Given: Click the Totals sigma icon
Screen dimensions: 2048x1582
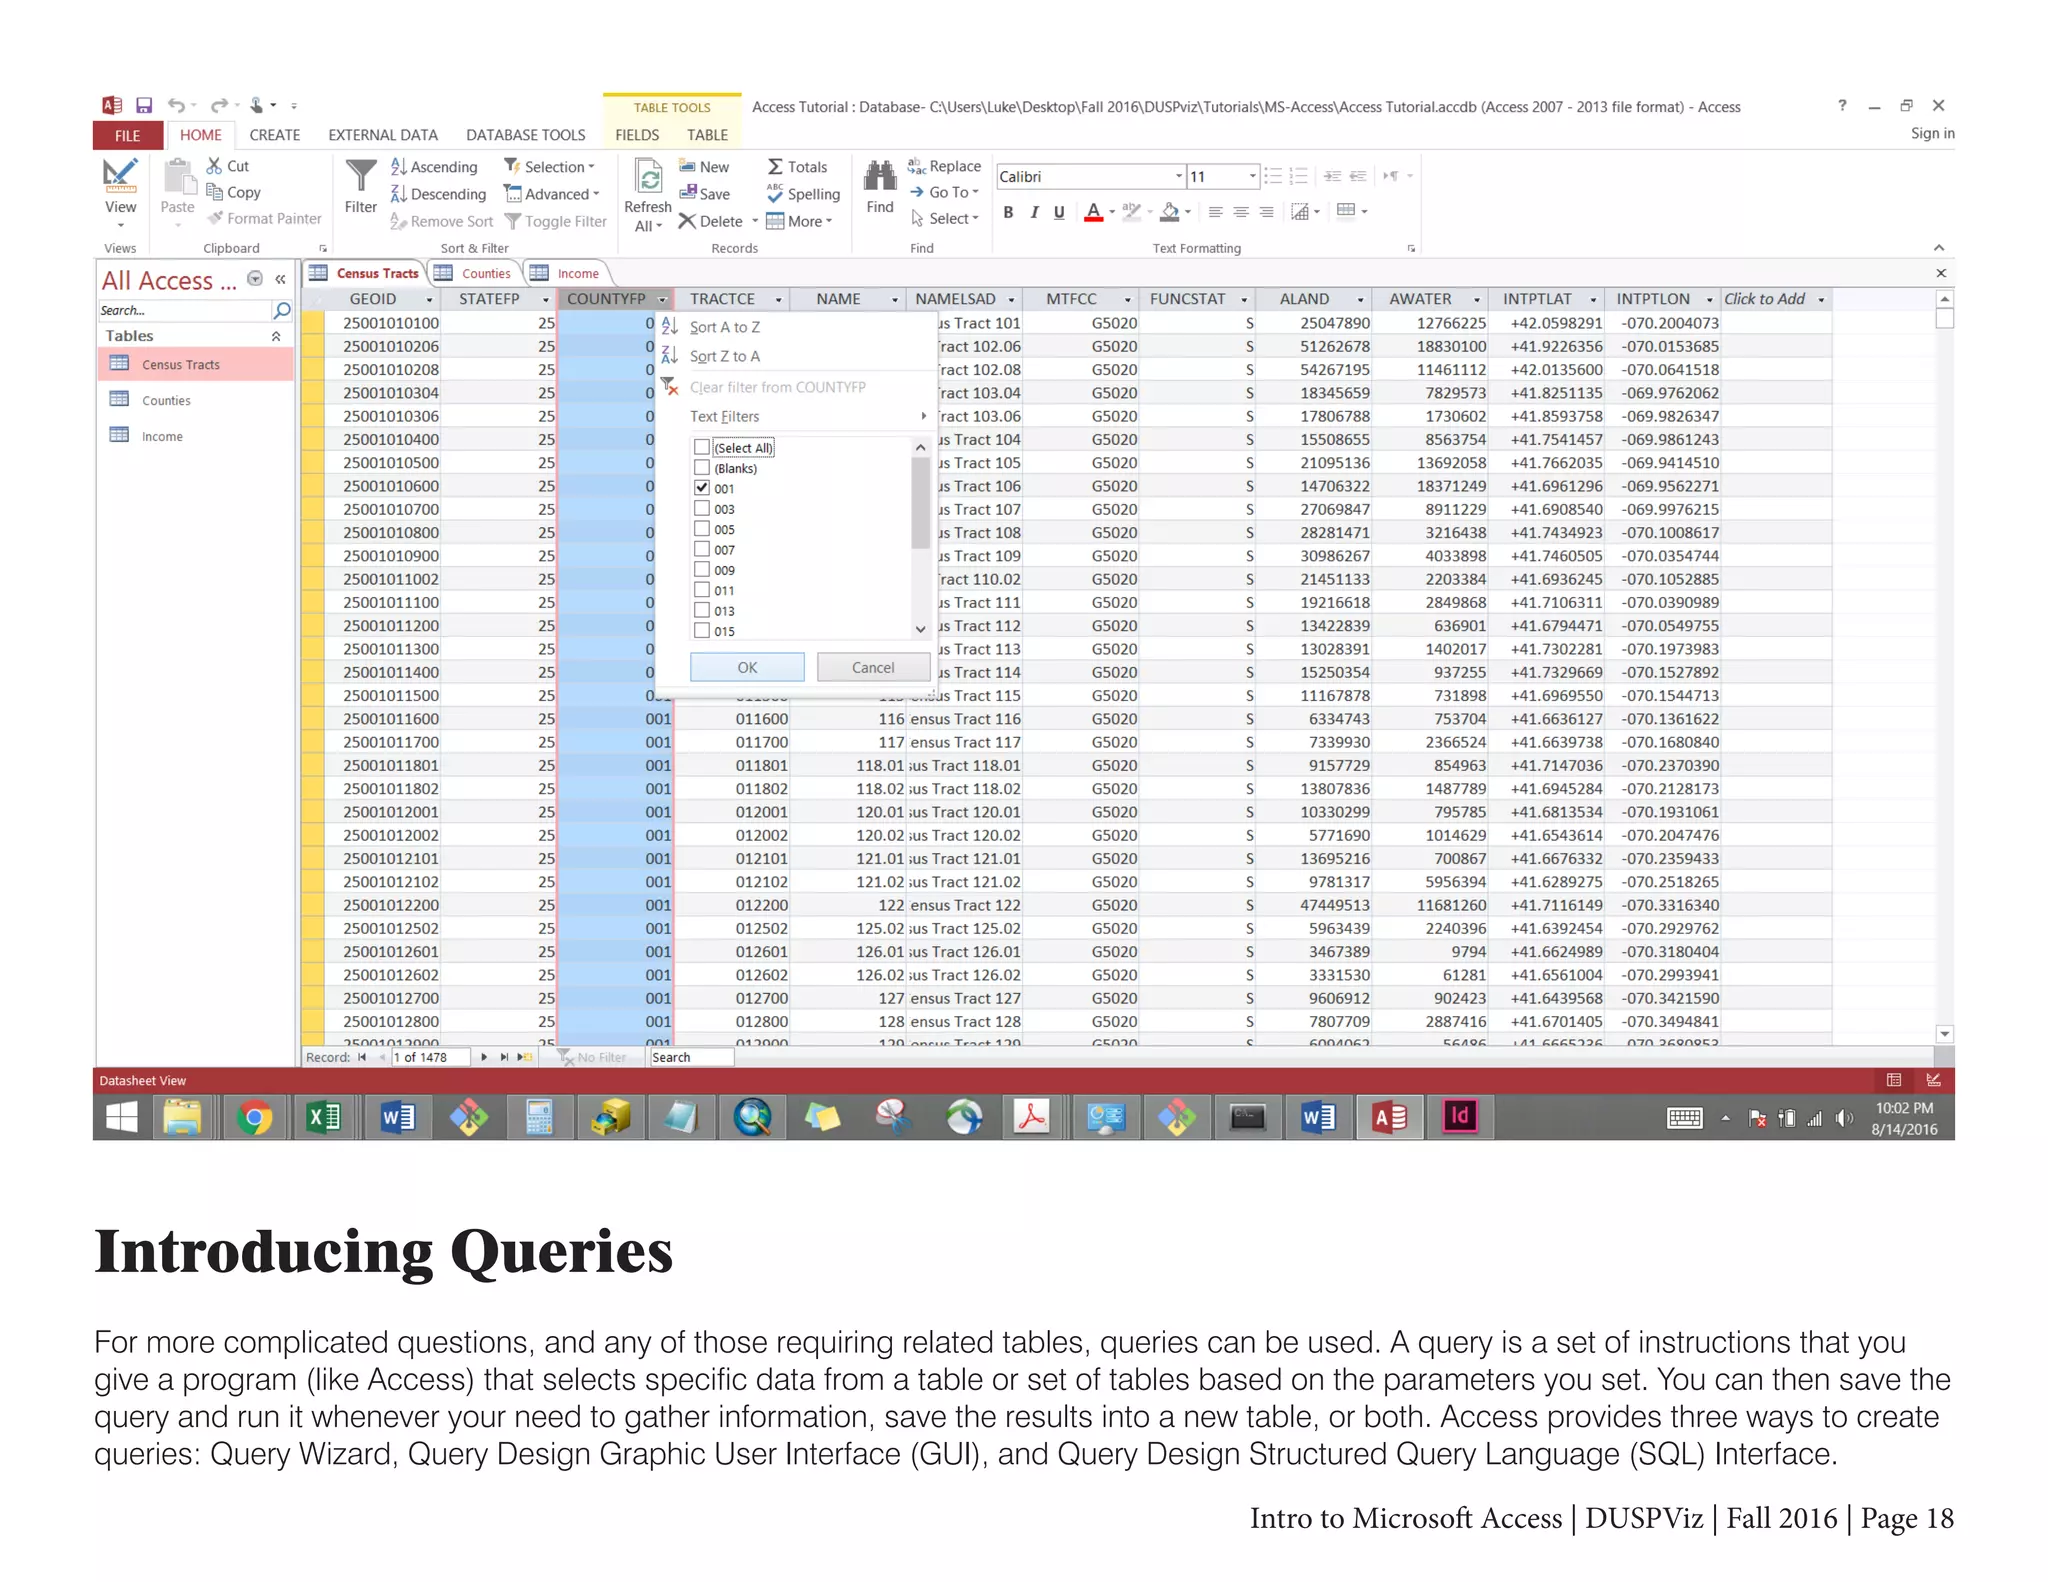Looking at the screenshot, I should click(775, 167).
